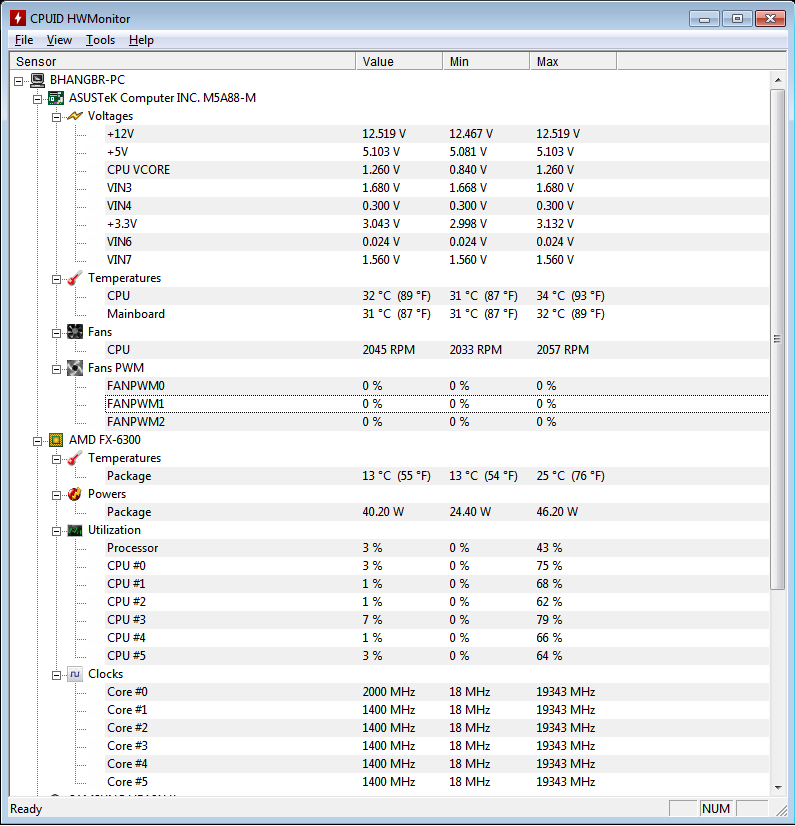Close the HWMonitor window
This screenshot has height=826, width=795.
(x=770, y=19)
